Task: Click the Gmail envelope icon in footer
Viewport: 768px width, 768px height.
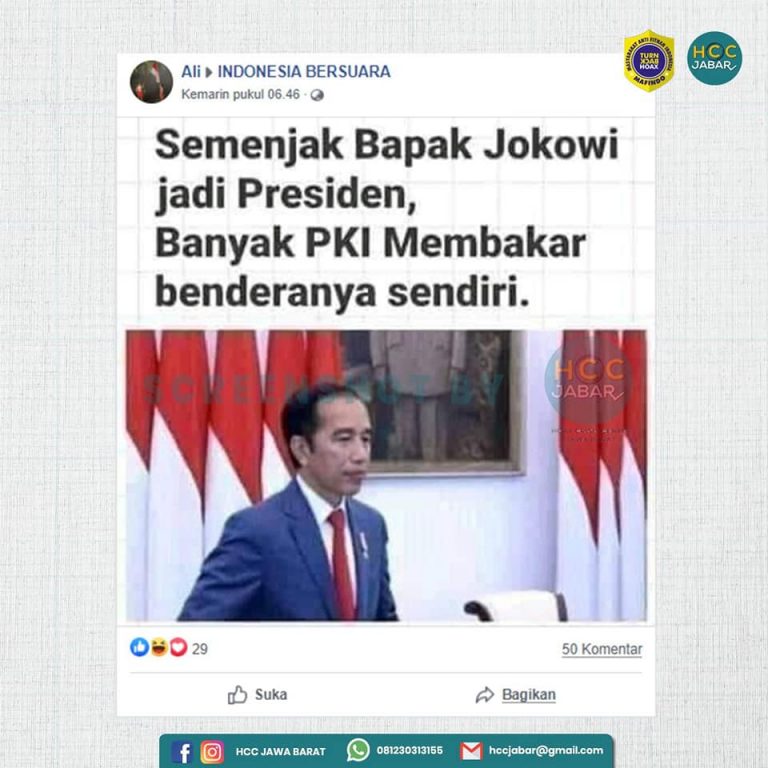Action: pyautogui.click(x=471, y=751)
